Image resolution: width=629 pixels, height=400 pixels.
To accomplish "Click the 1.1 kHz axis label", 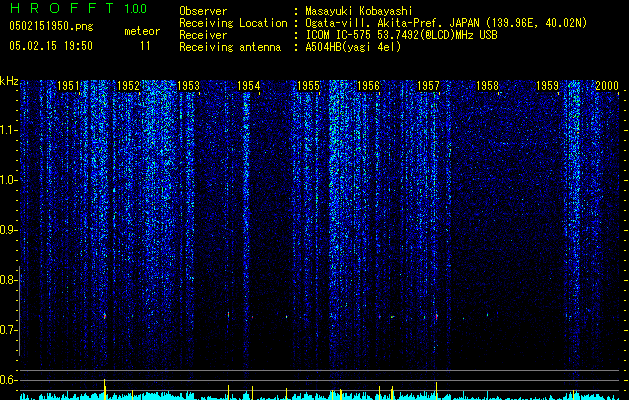I will click(x=8, y=130).
